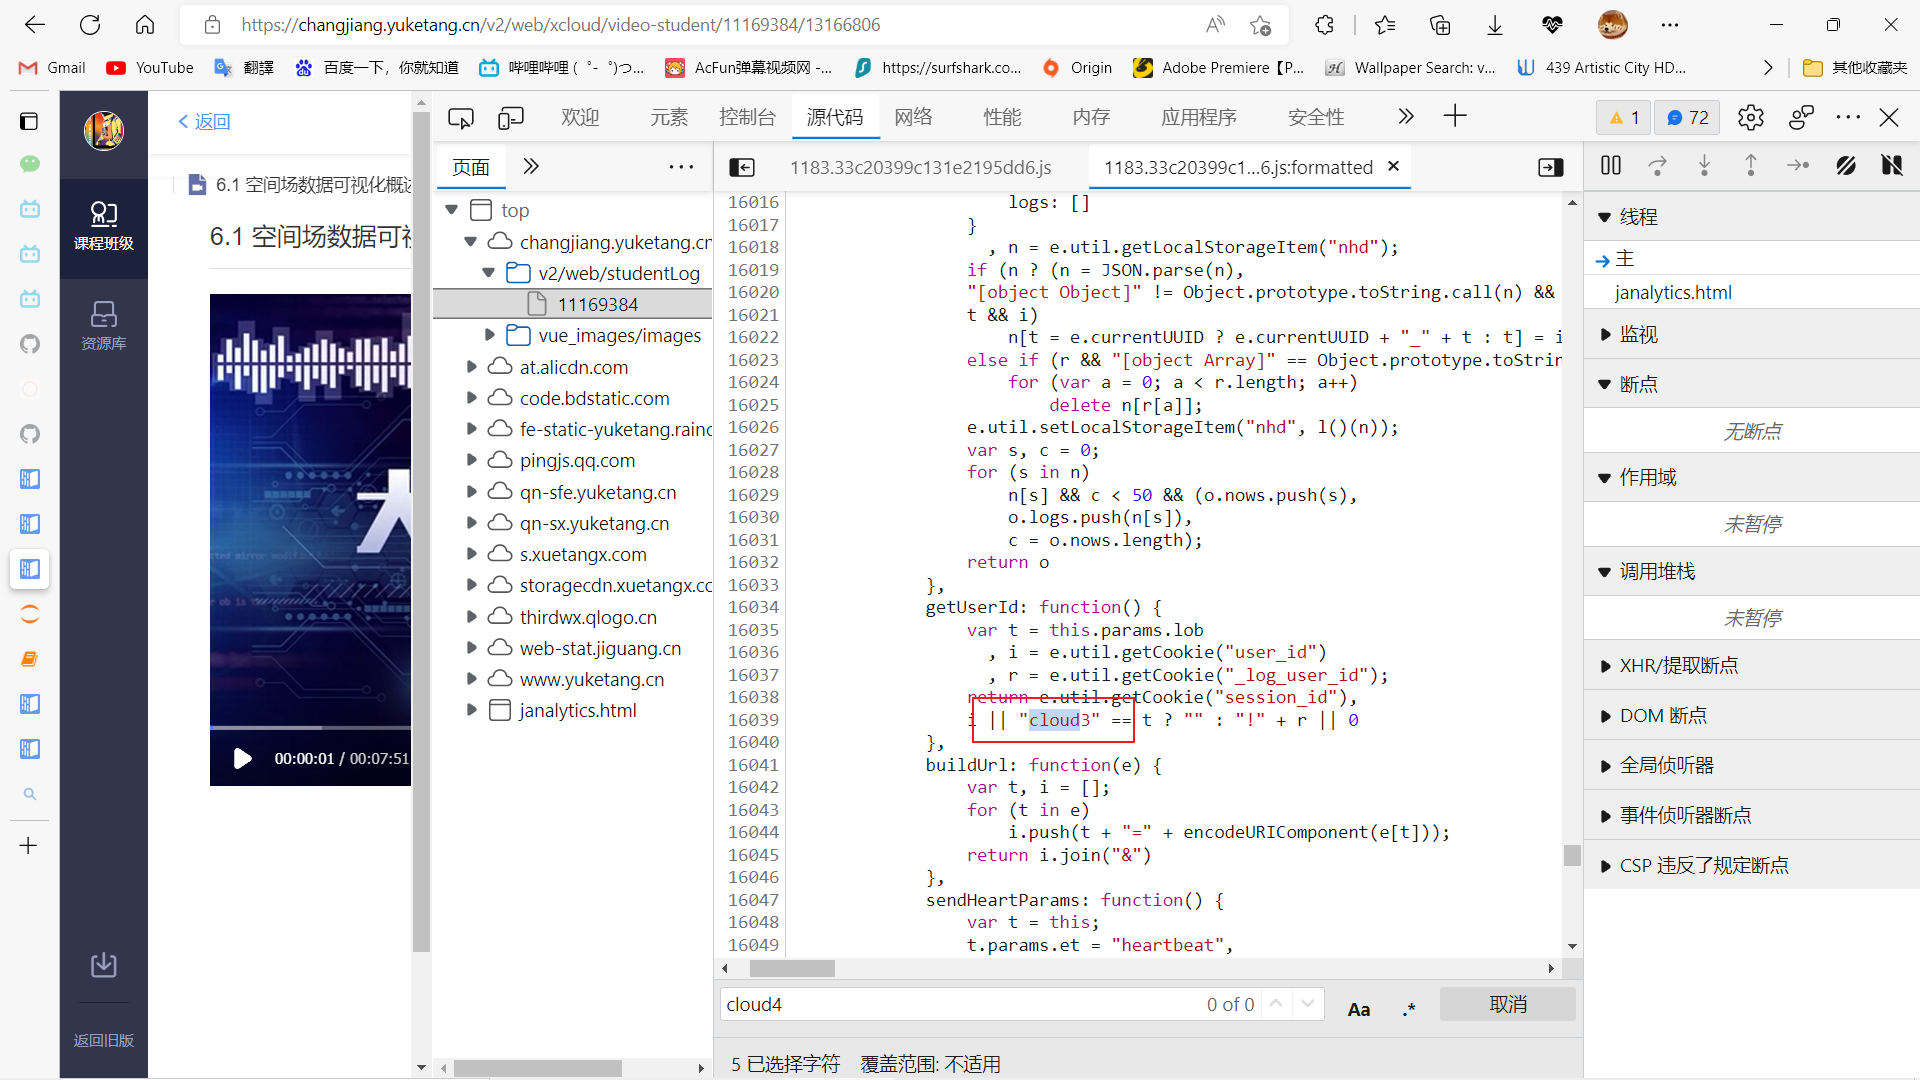Expand the qn-sfe.yuketang.cn domain node
Viewport: 1920px width, 1080px height.
point(471,491)
